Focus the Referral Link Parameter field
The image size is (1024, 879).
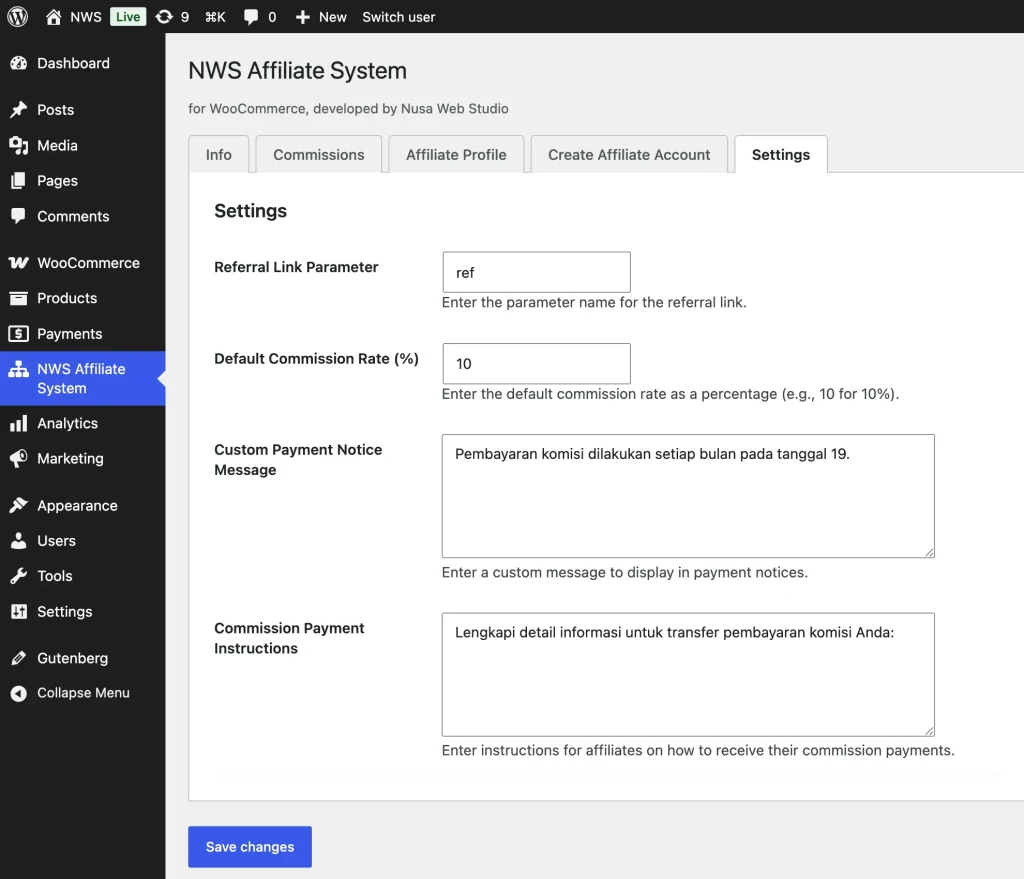coord(536,272)
